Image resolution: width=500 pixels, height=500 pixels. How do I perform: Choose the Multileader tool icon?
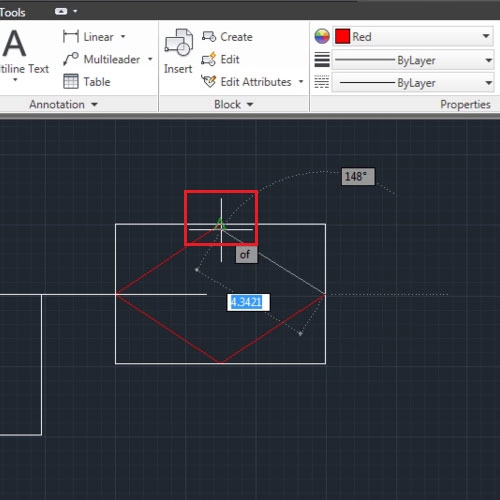click(71, 59)
